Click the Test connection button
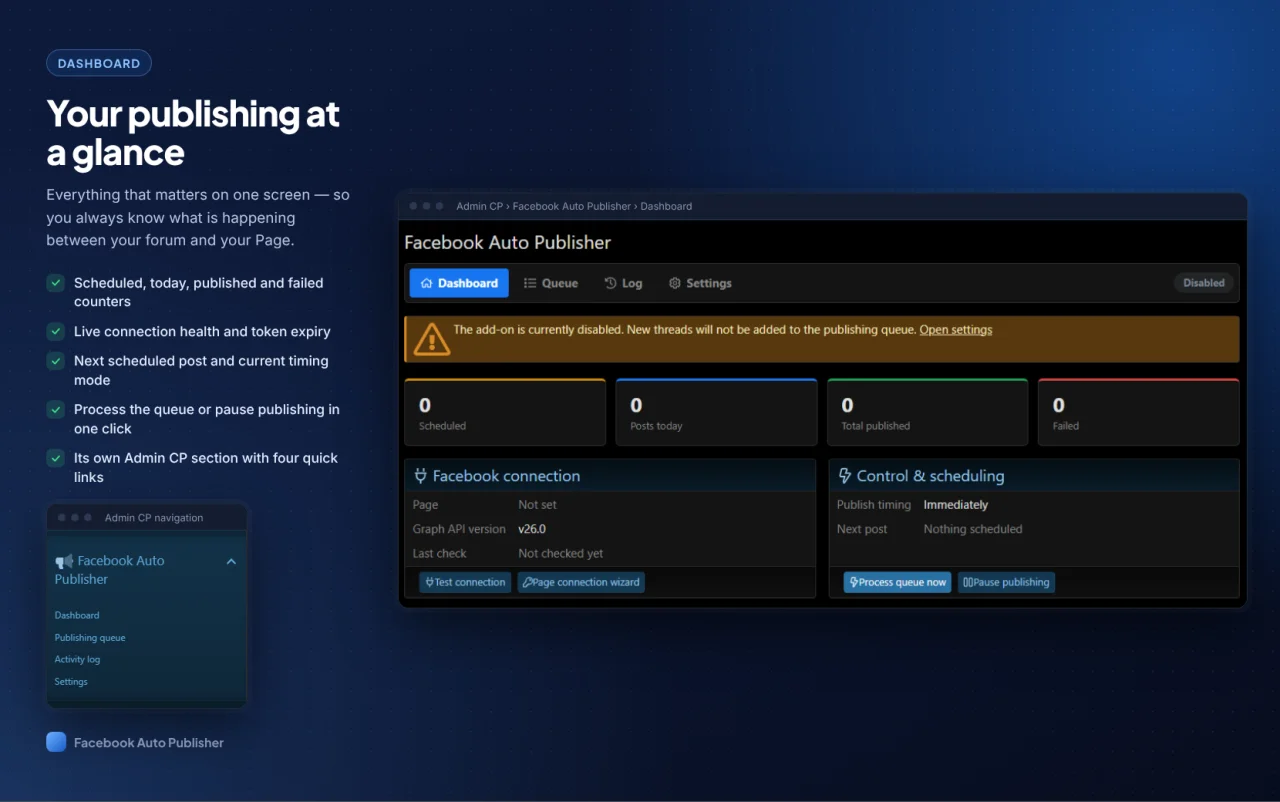Image resolution: width=1280 pixels, height=802 pixels. click(x=466, y=582)
